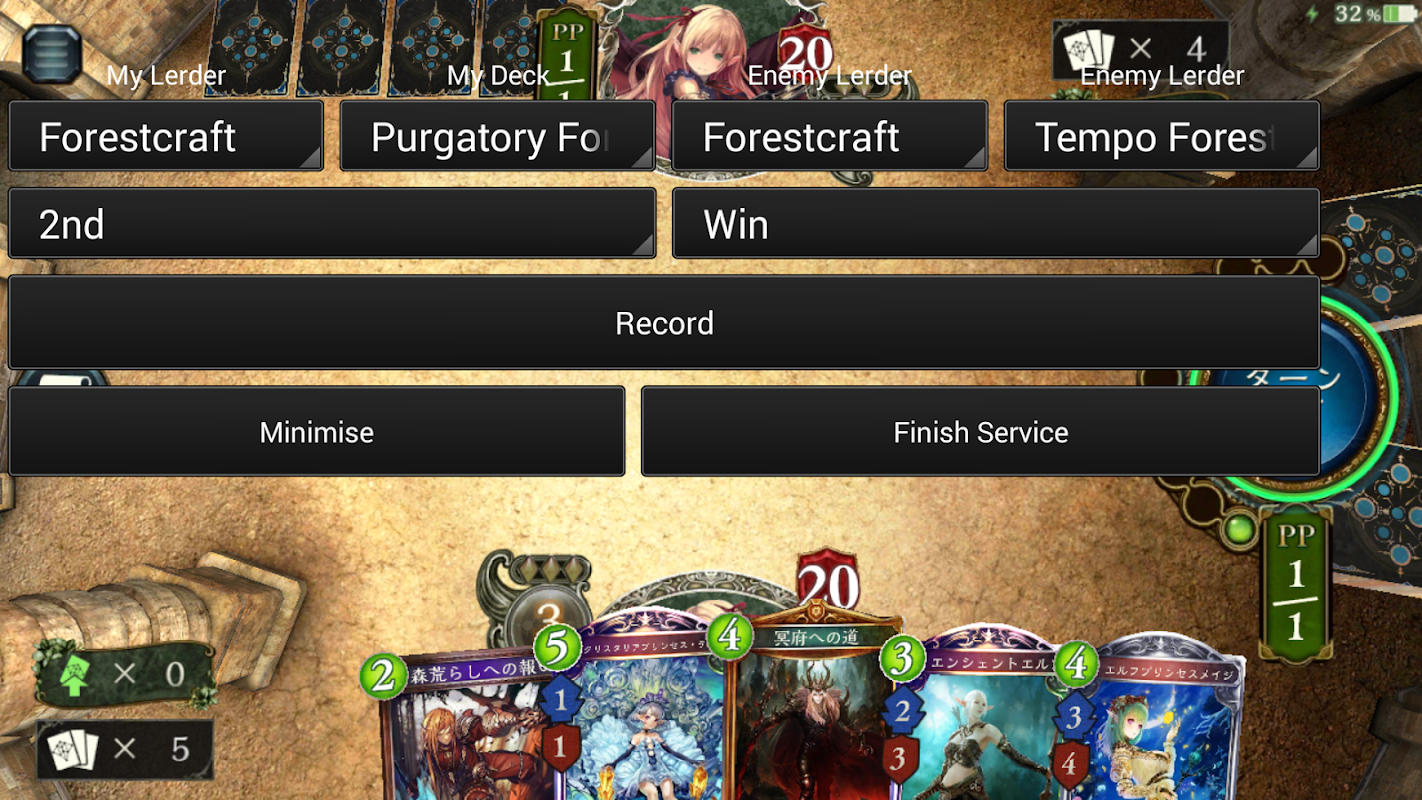Click the Minimise button
Image resolution: width=1422 pixels, height=800 pixels.
point(317,431)
